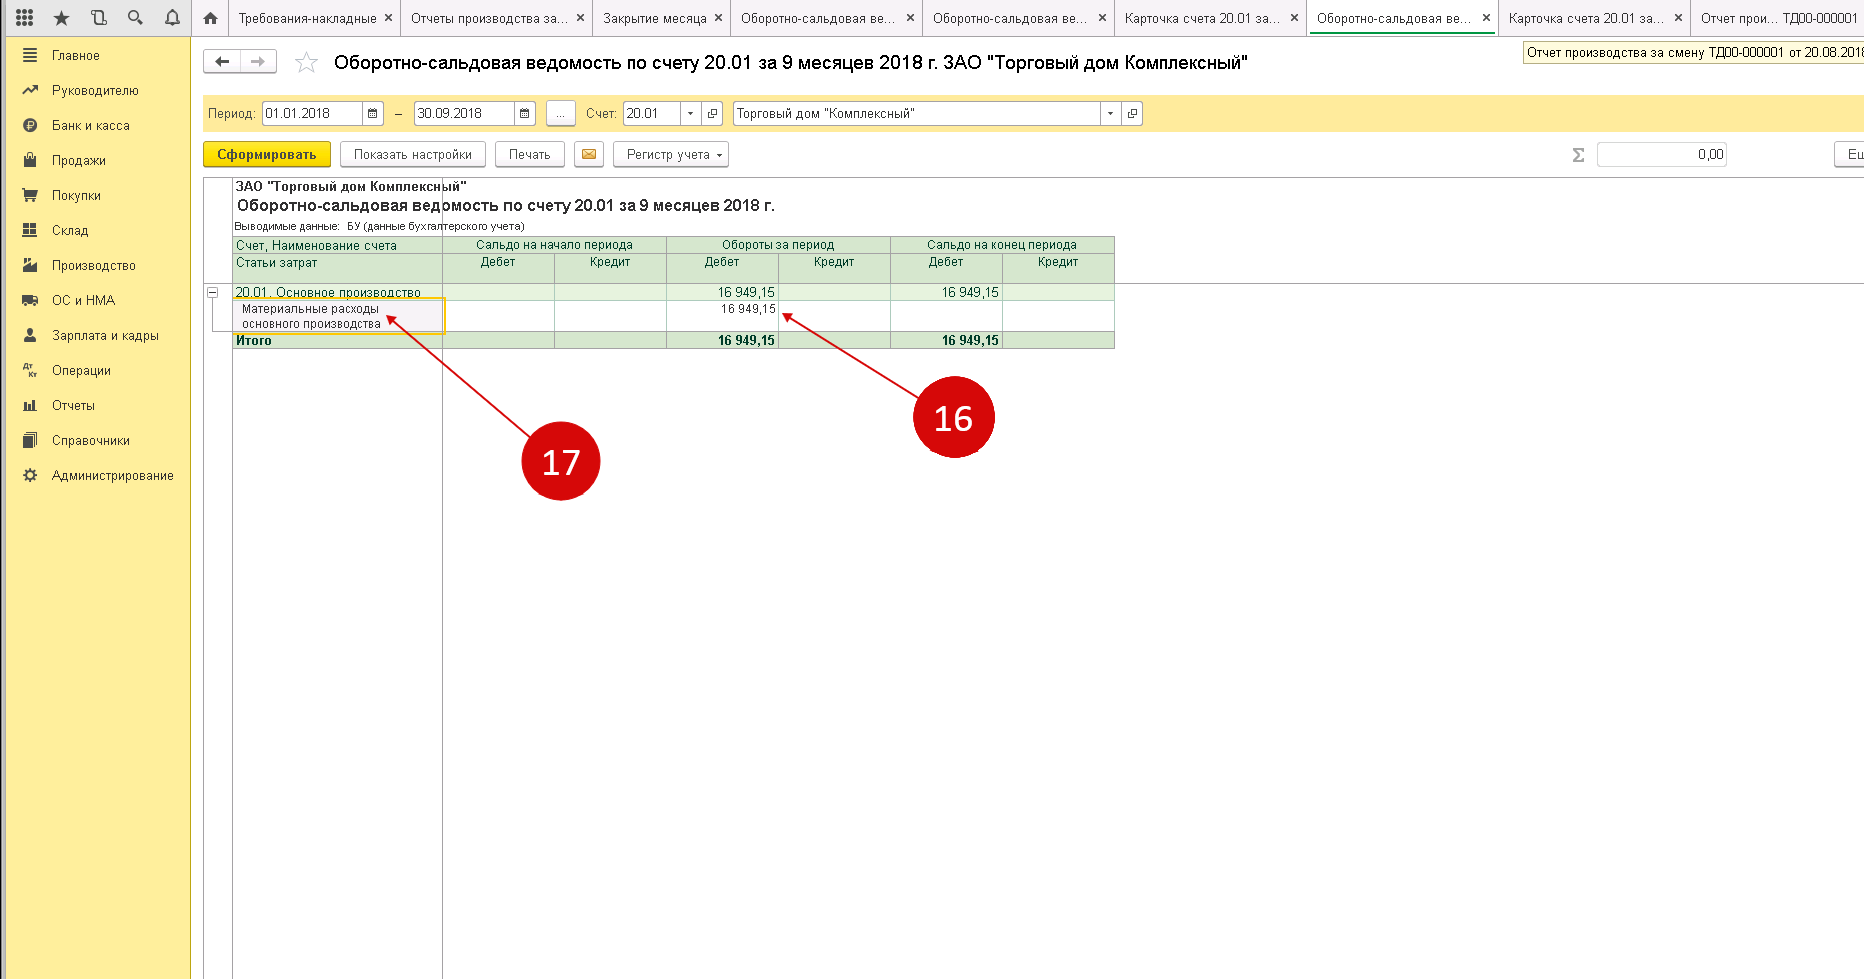Collapse the 20.01 account row group
The height and width of the screenshot is (979, 1864).
tap(212, 292)
